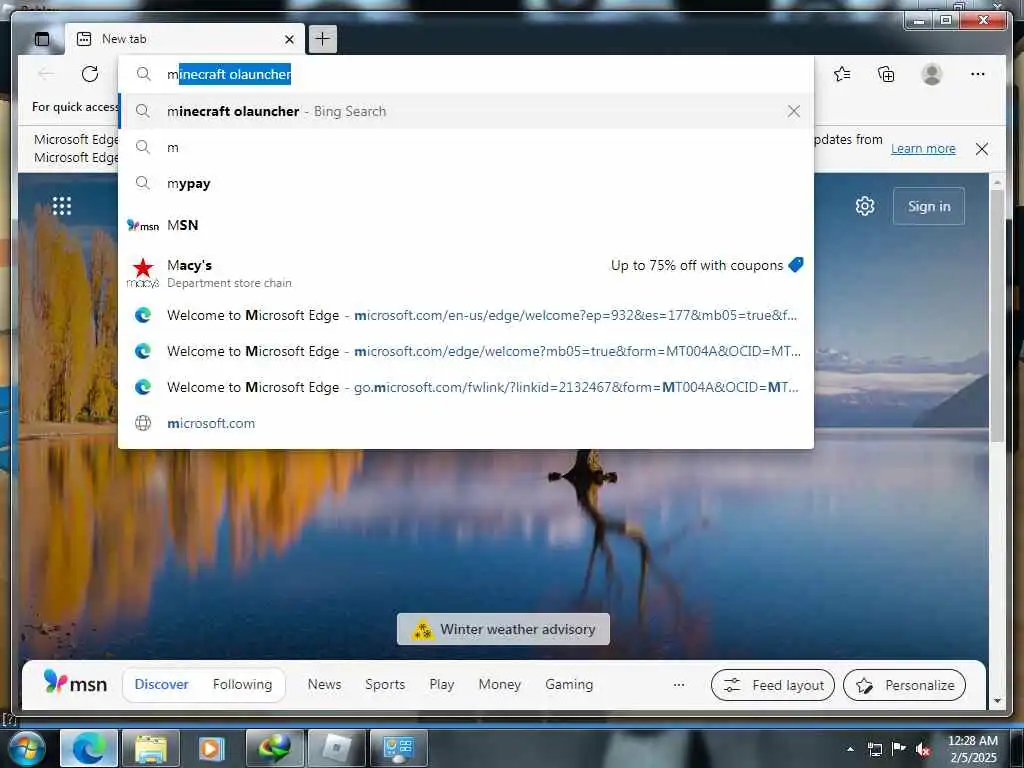
Task: Open the Gaming feed tab
Action: pos(569,684)
